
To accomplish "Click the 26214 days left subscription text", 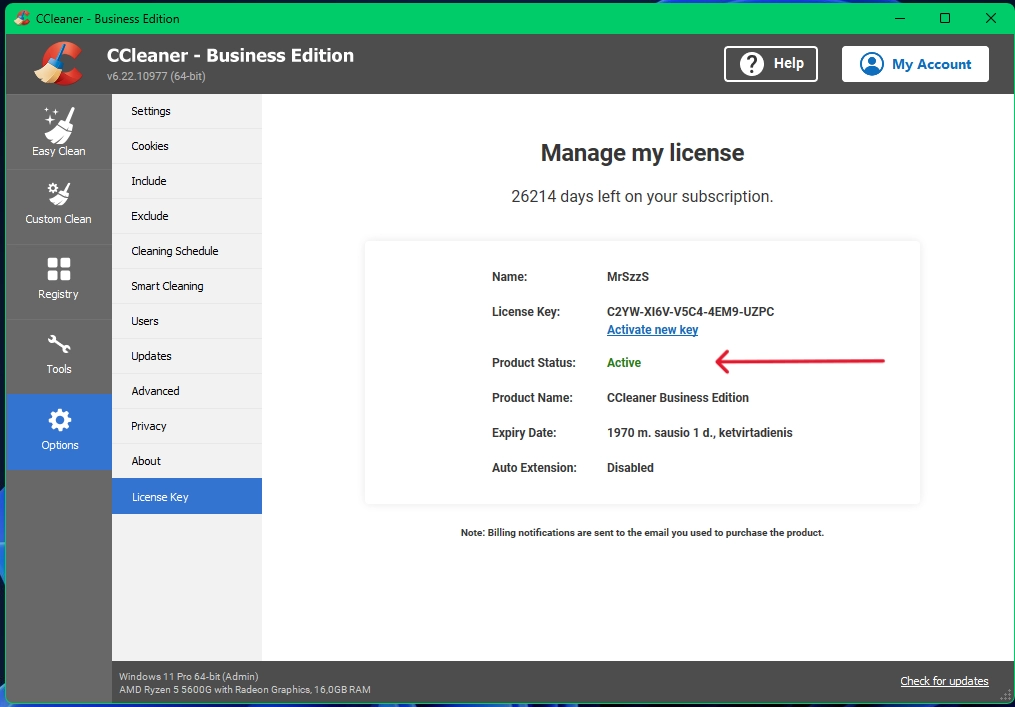I will click(641, 196).
